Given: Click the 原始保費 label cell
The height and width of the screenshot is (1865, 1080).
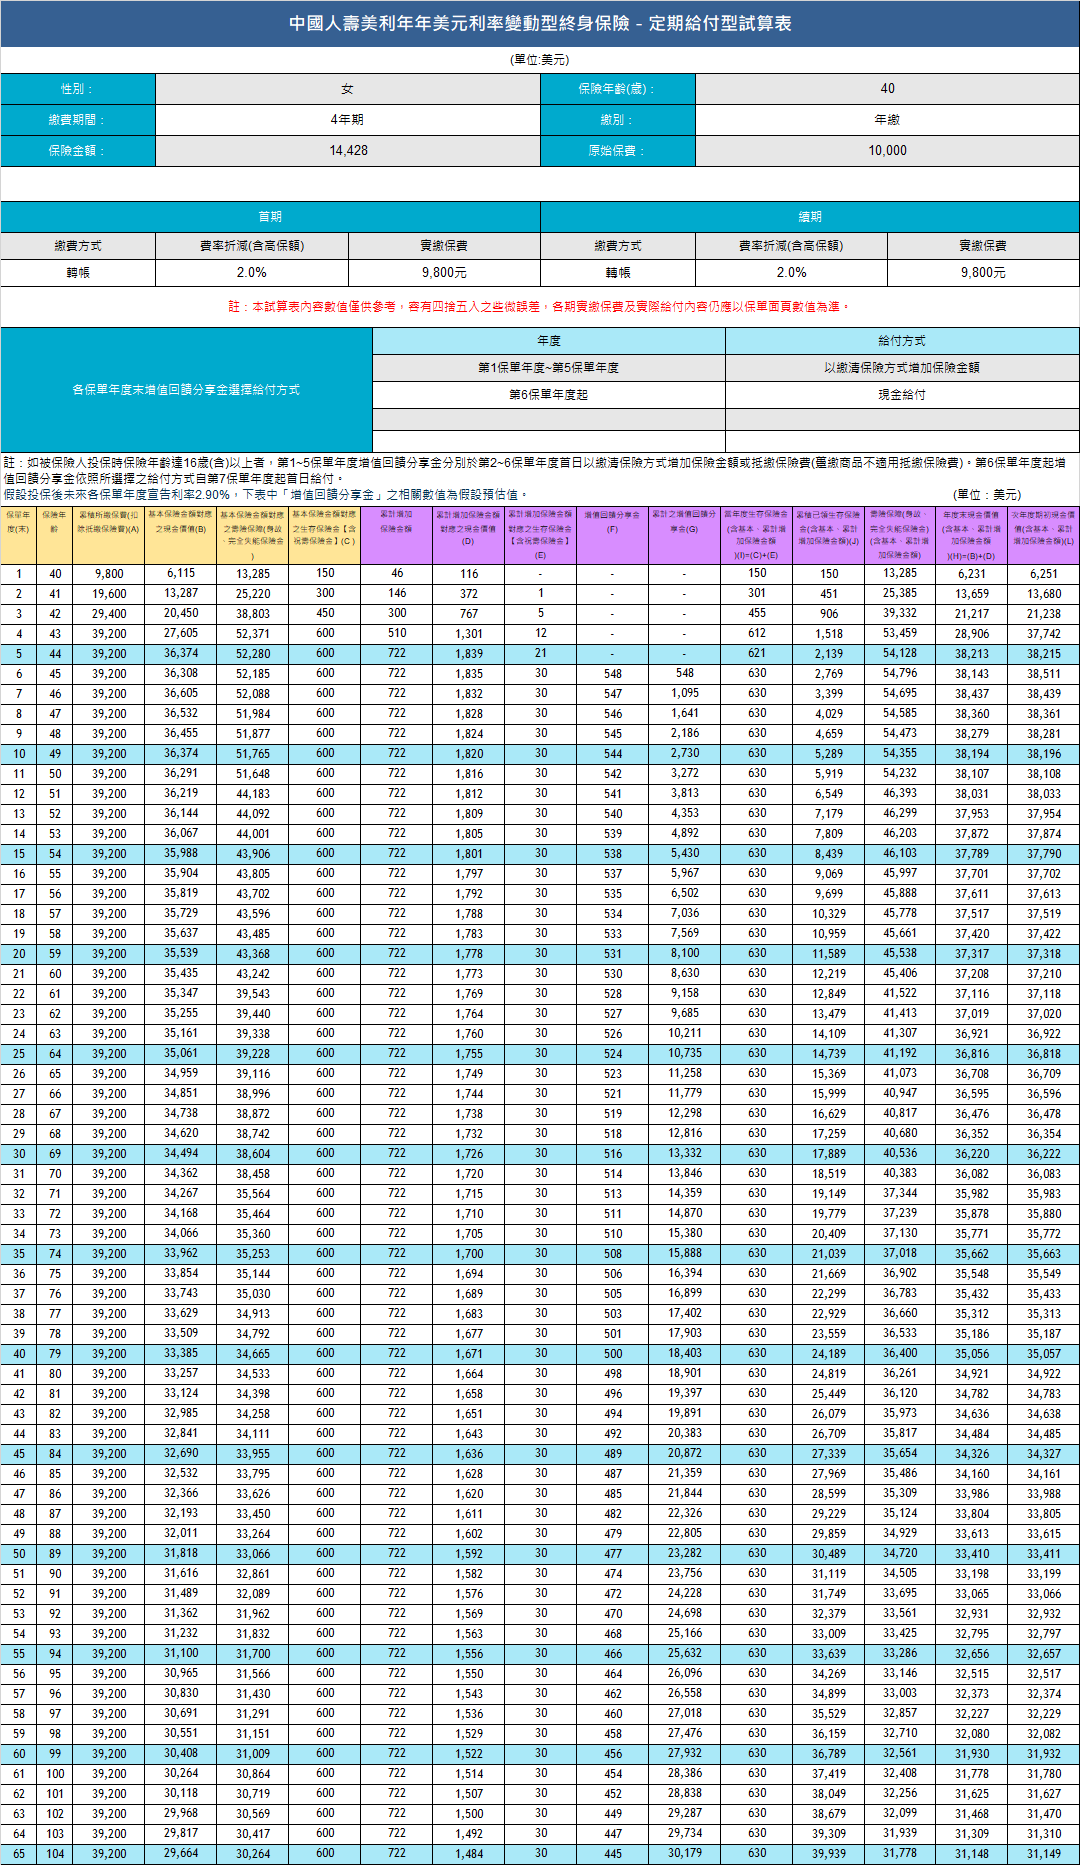Looking at the screenshot, I should click(618, 151).
